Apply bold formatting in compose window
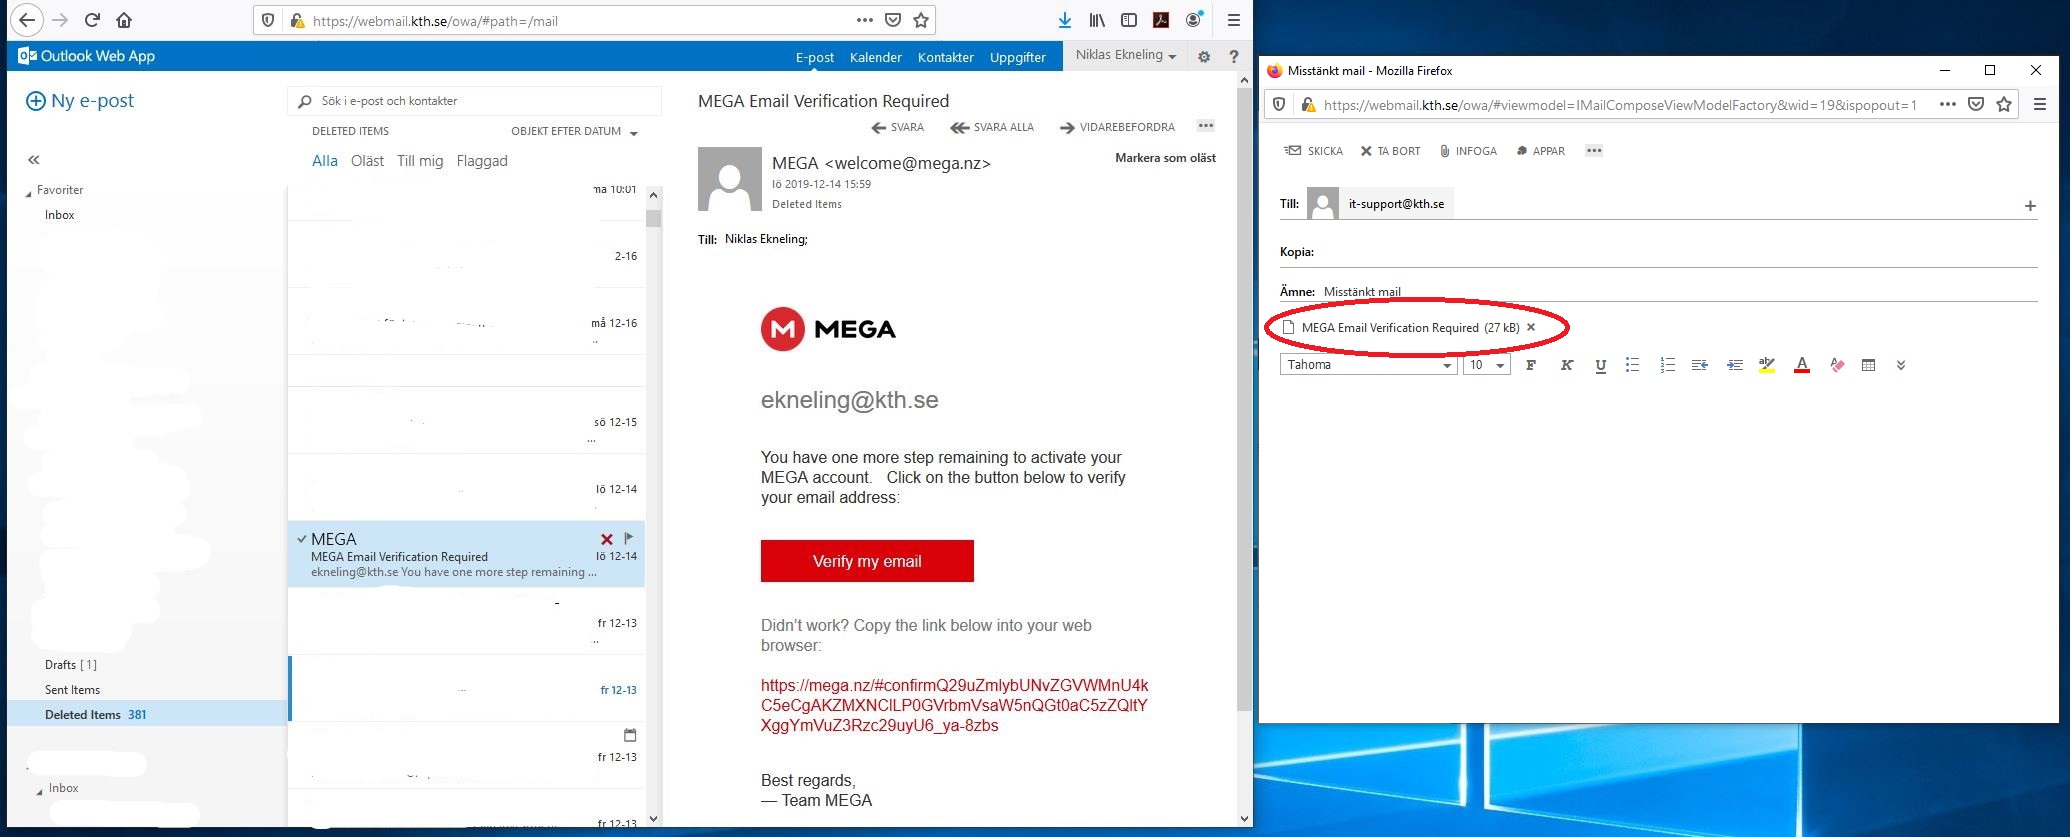2070x837 pixels. (1531, 365)
